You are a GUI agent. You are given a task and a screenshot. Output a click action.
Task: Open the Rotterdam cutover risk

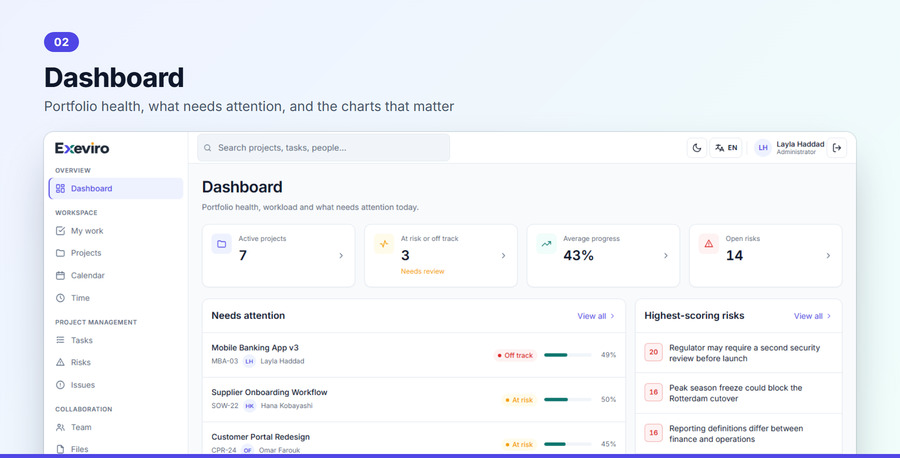pyautogui.click(x=736, y=393)
